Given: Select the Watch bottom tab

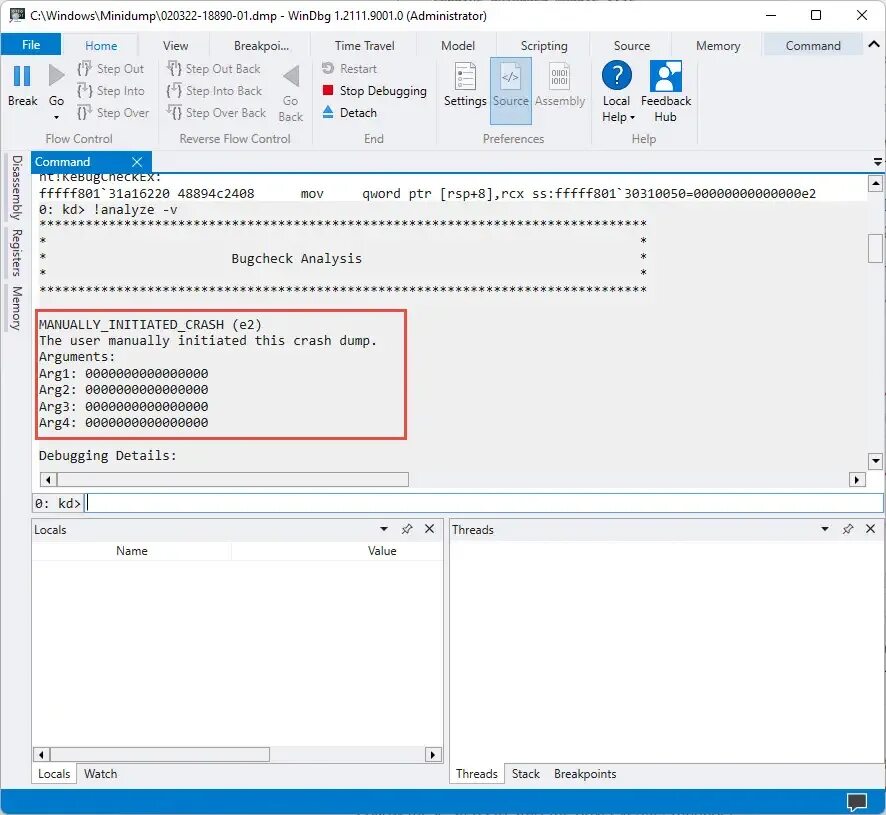Looking at the screenshot, I should [101, 774].
